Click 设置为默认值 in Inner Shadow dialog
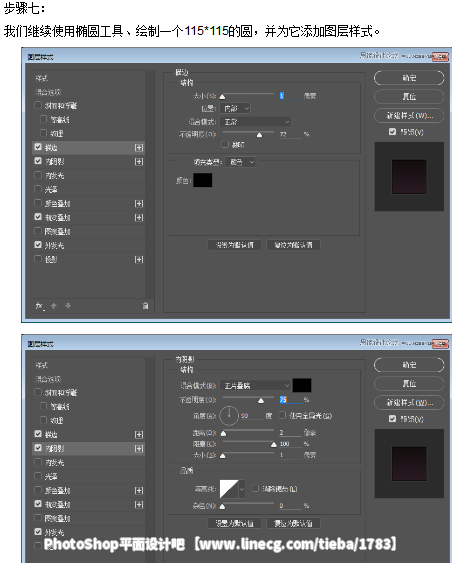 [234, 523]
